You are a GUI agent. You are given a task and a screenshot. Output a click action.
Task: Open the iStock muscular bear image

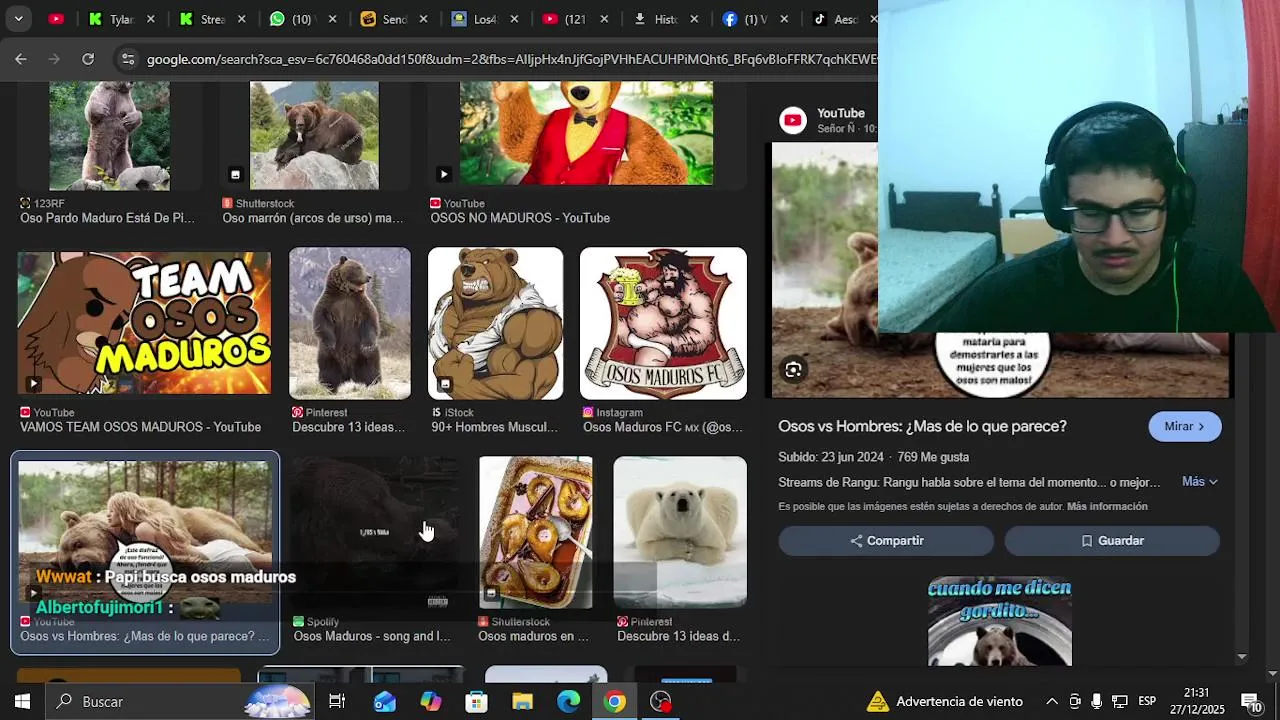[x=496, y=323]
